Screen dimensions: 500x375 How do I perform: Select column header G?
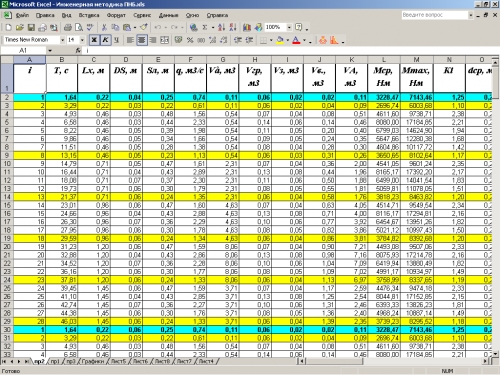click(x=223, y=60)
